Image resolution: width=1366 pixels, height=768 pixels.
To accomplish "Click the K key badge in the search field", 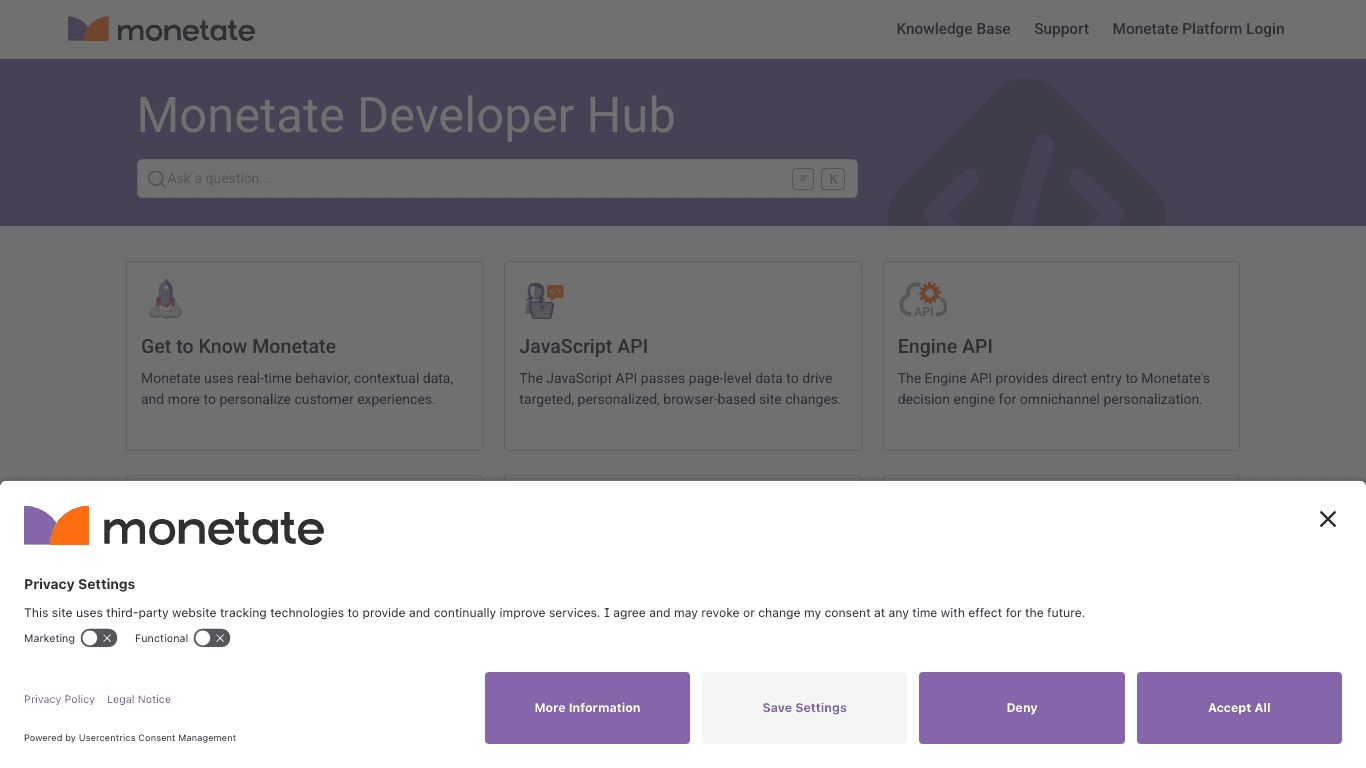I will 833,178.
